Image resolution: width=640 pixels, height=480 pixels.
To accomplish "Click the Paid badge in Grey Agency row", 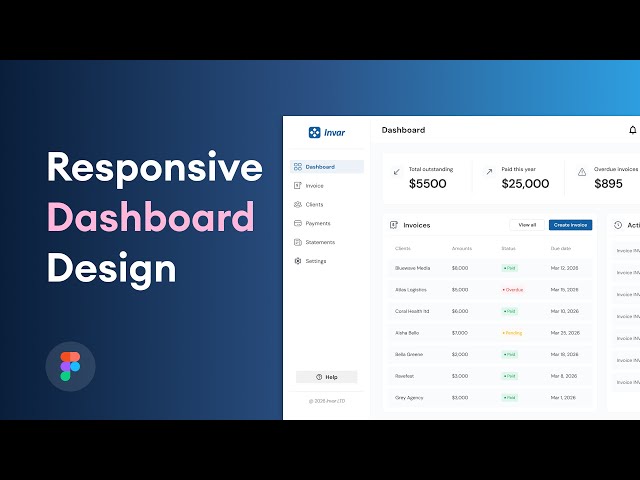I will pyautogui.click(x=509, y=398).
